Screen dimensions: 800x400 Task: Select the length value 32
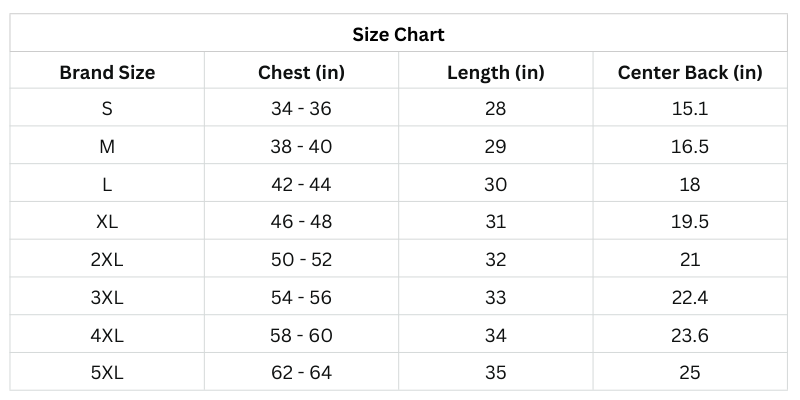pos(495,260)
